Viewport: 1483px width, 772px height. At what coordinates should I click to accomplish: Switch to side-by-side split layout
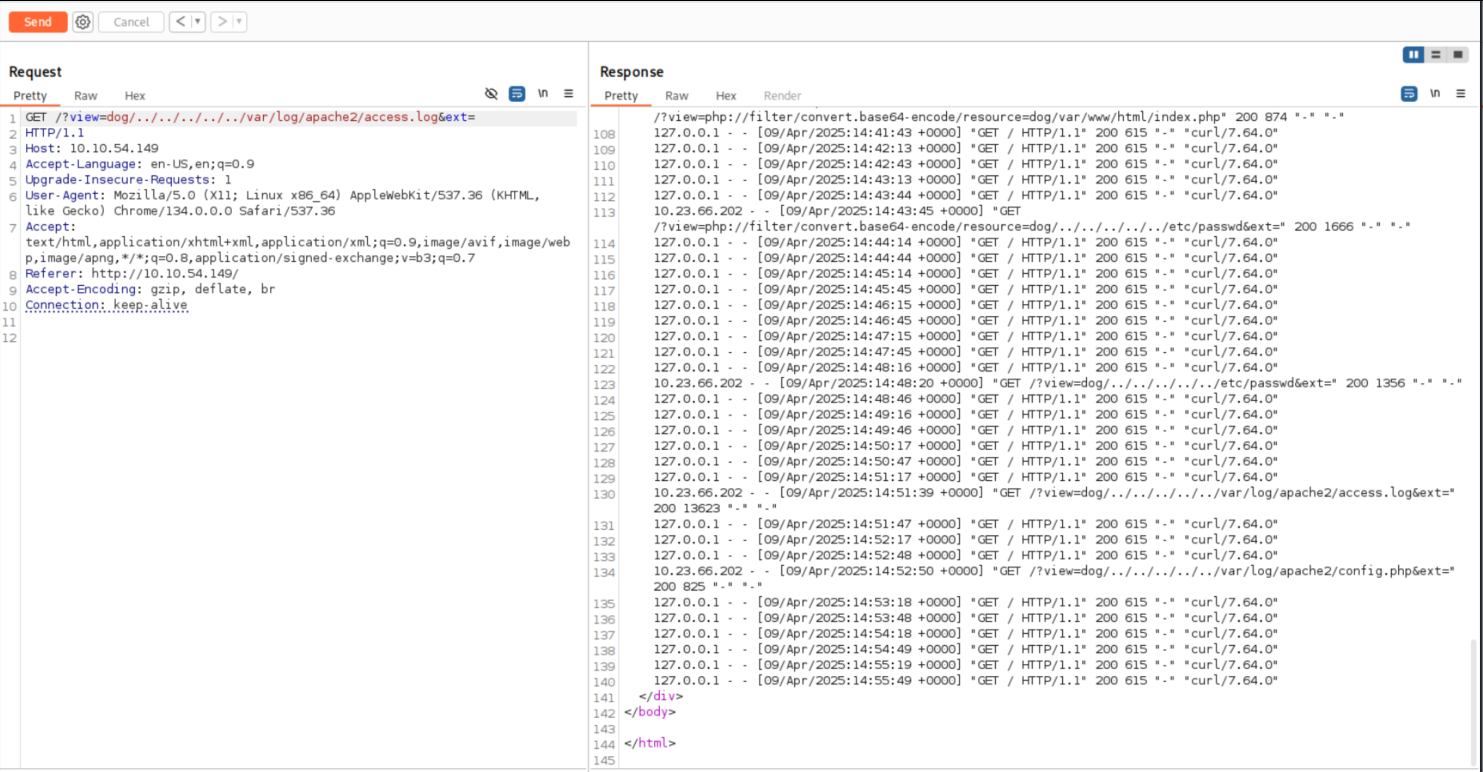[1414, 55]
